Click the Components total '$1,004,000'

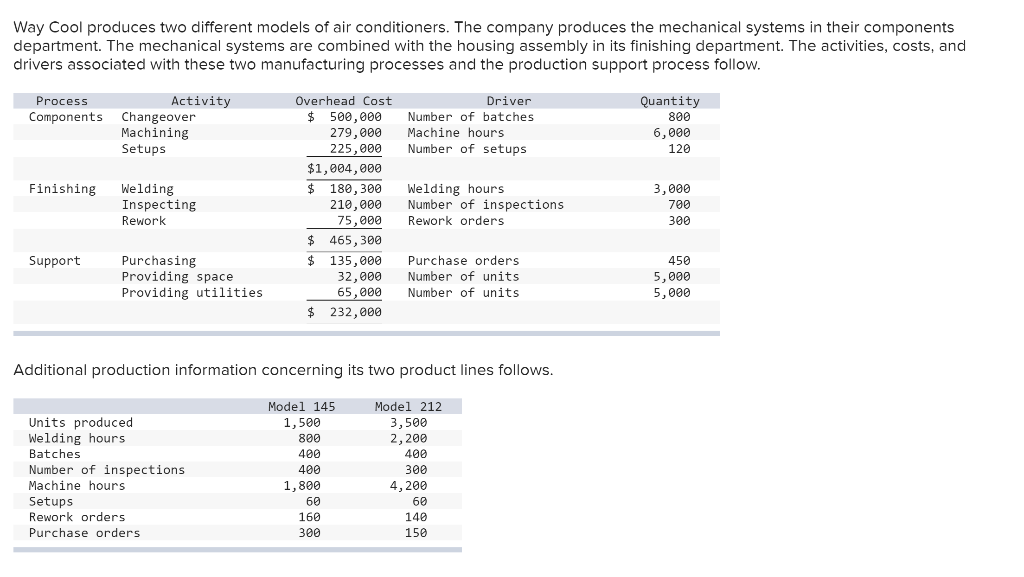click(x=344, y=168)
